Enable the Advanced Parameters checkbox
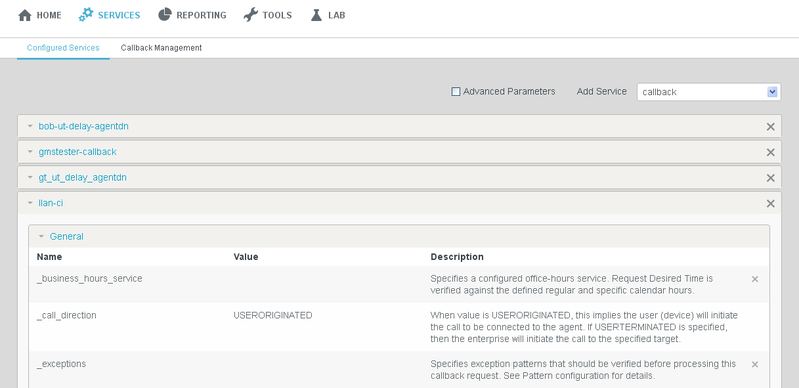Screen dimensions: 799x388 point(456,92)
